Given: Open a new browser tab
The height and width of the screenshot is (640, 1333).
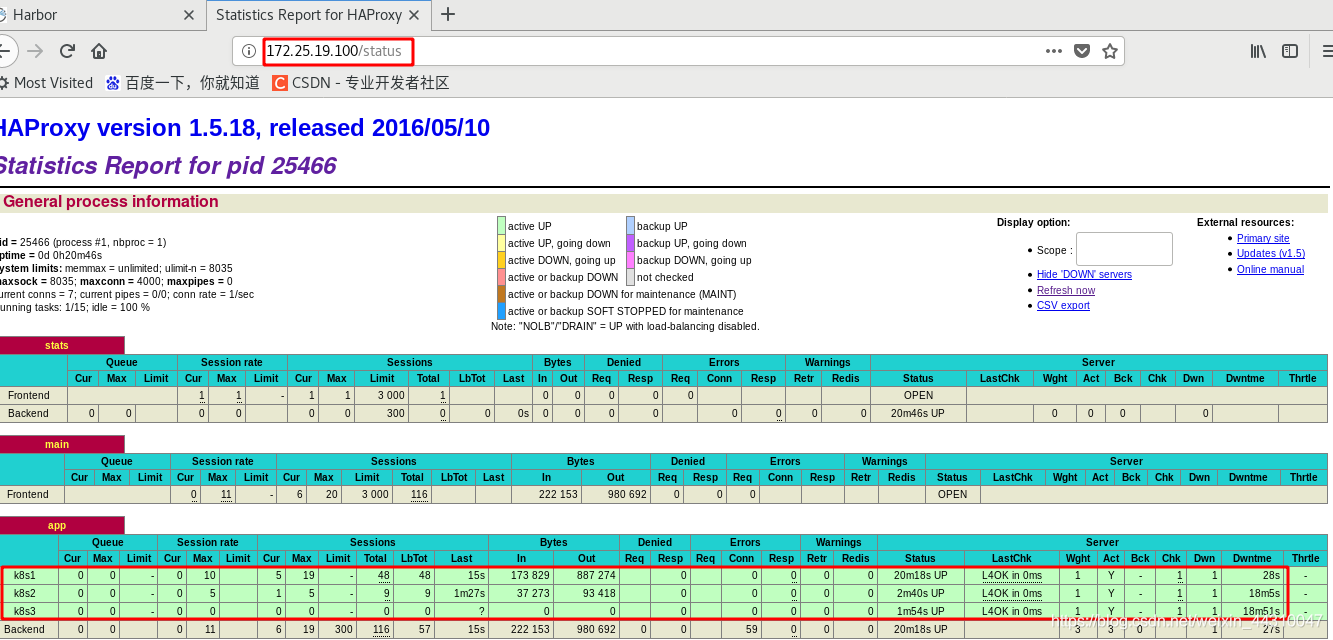Looking at the screenshot, I should pyautogui.click(x=448, y=14).
